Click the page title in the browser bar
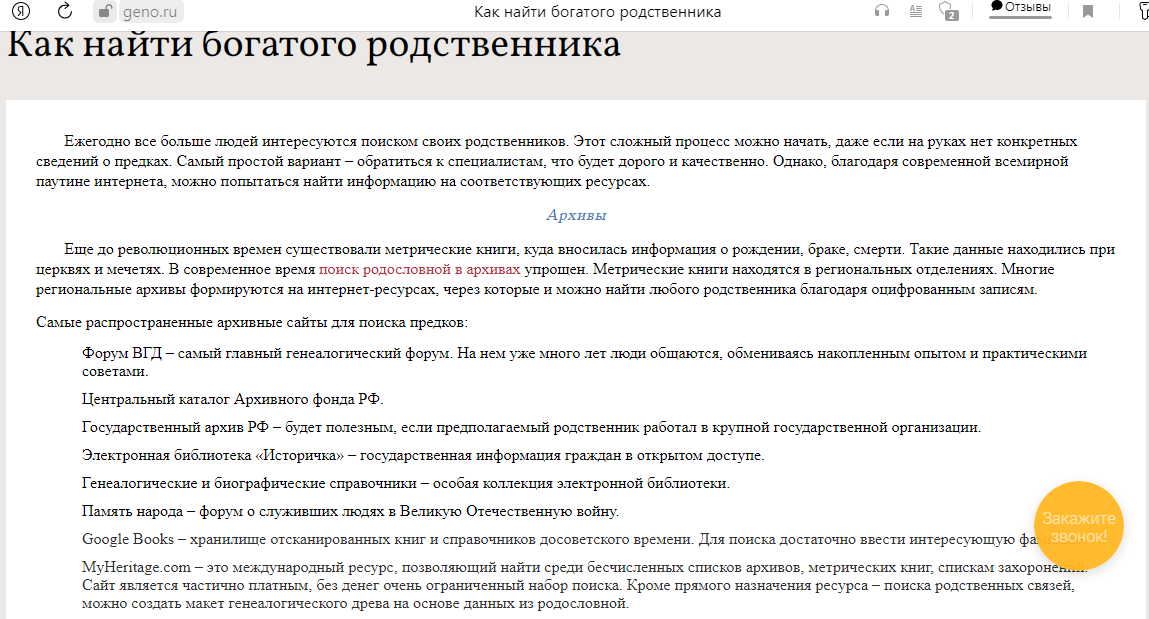 (597, 12)
